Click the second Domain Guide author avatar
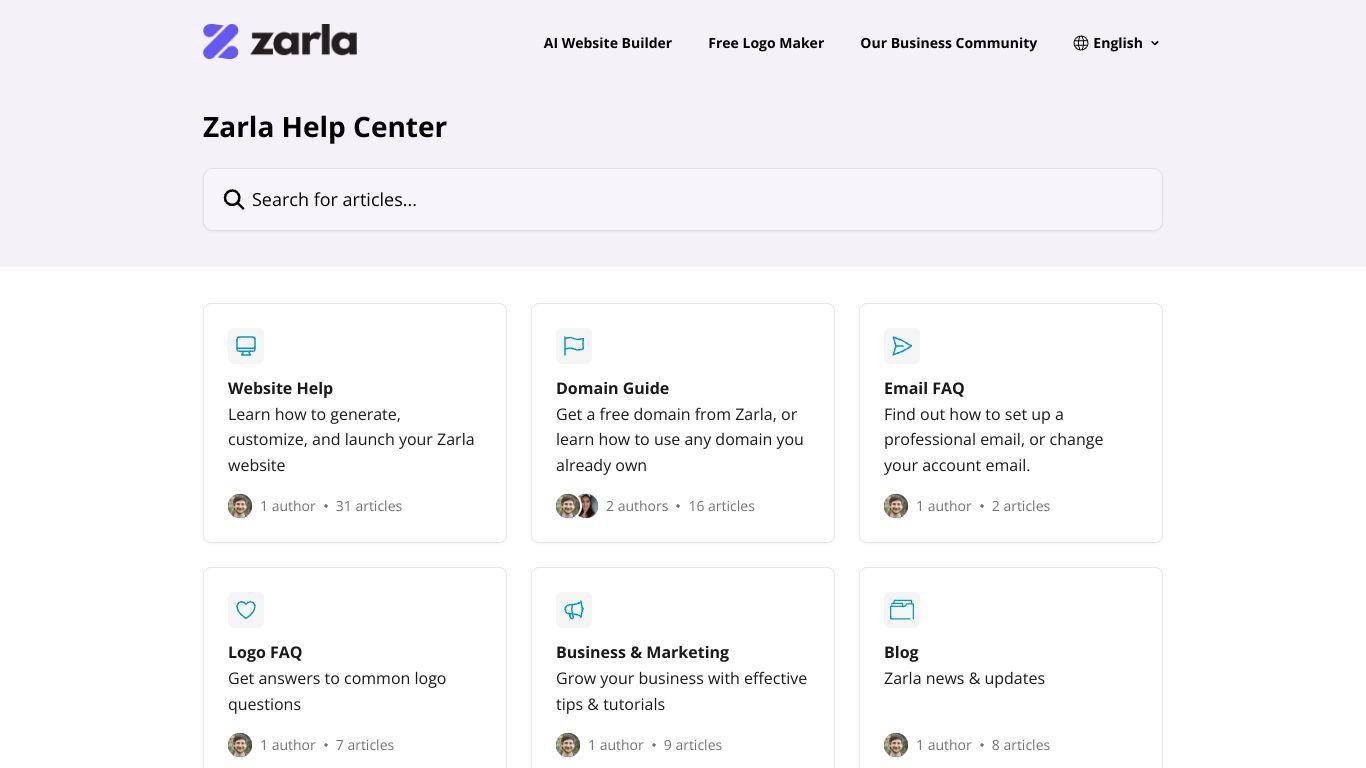This screenshot has width=1366, height=768. click(x=588, y=506)
